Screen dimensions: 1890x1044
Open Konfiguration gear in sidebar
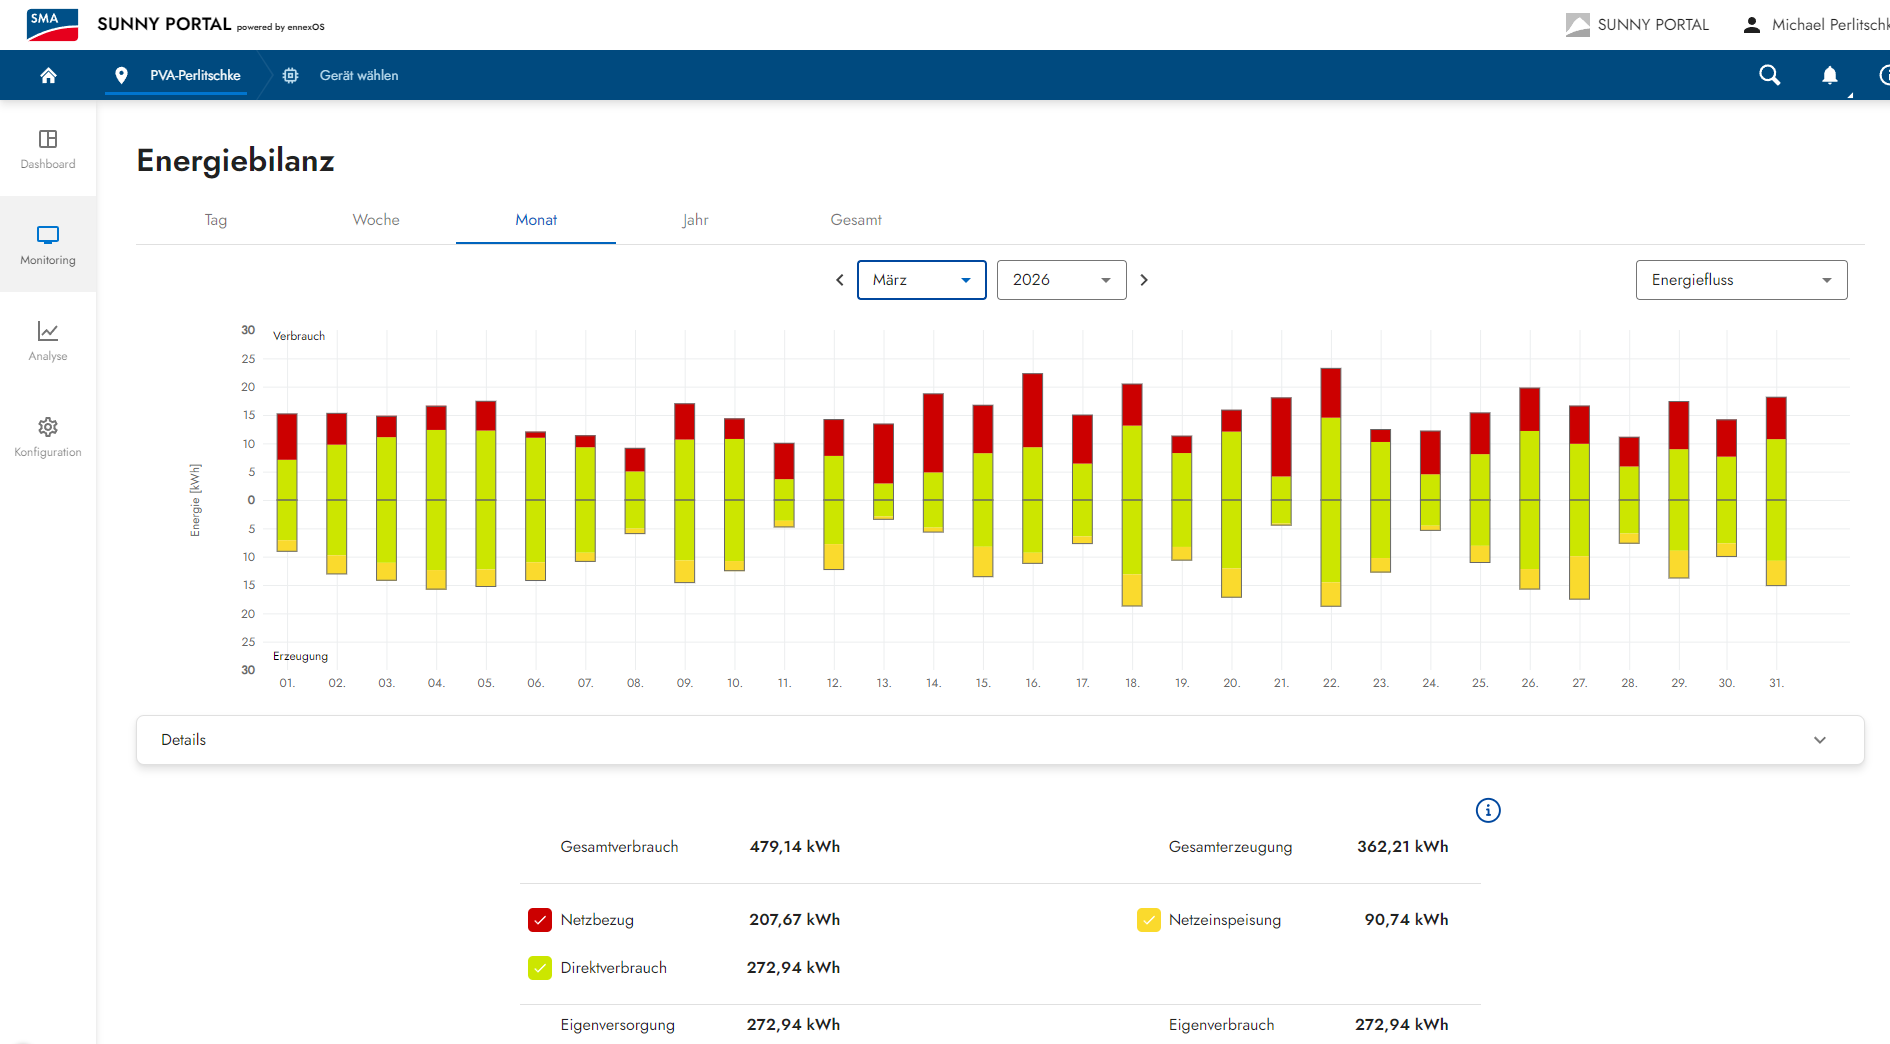[x=48, y=437]
